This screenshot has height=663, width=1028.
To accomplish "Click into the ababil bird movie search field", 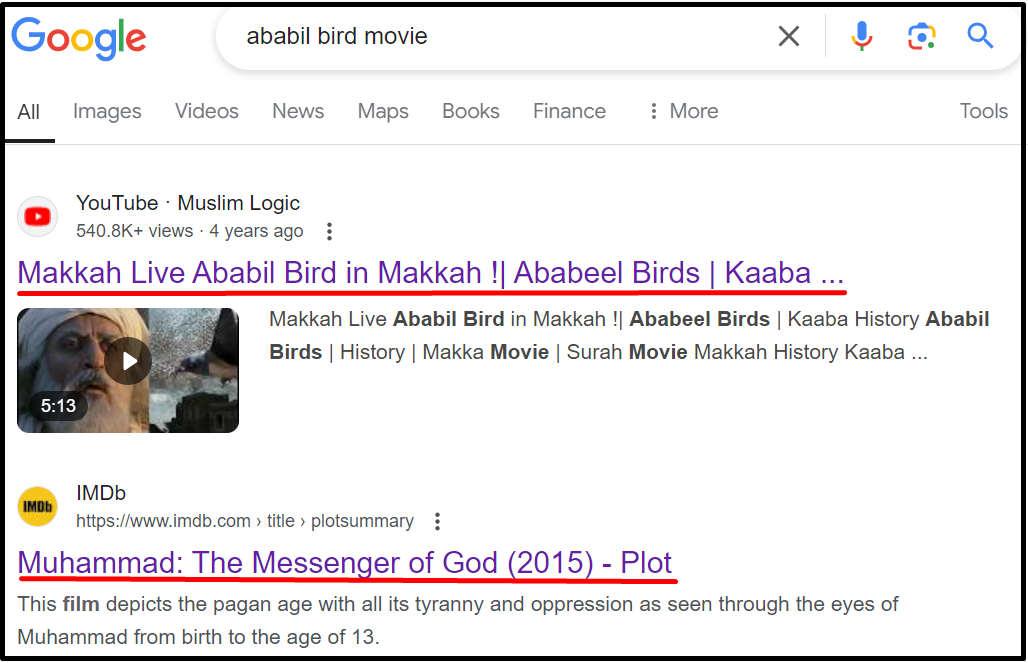I will click(498, 36).
